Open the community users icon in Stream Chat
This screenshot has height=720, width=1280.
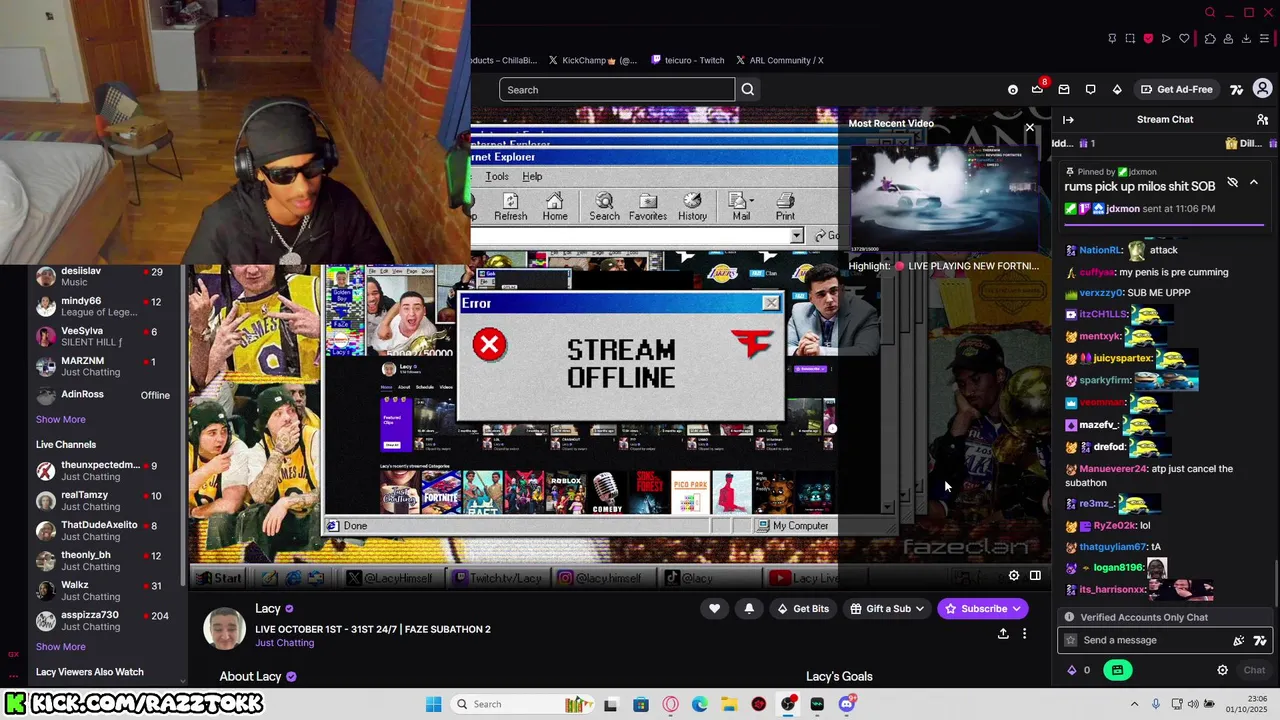pos(1262,119)
